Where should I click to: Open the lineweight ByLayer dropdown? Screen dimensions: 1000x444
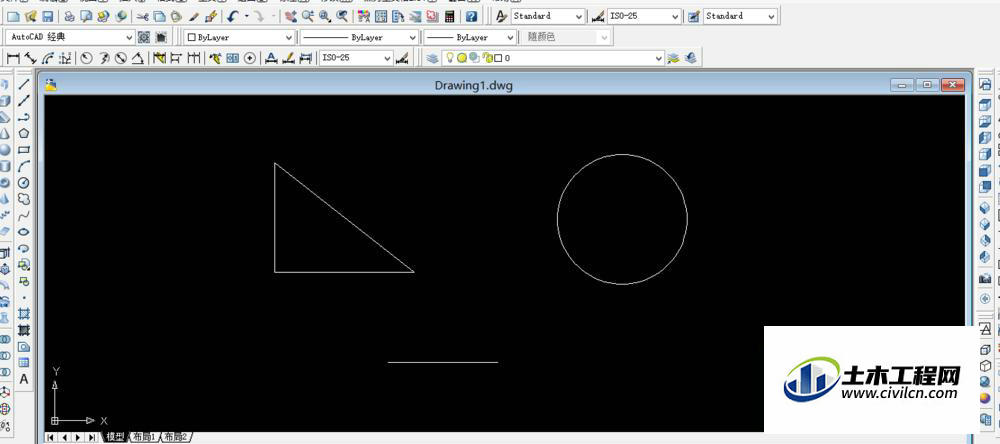pyautogui.click(x=469, y=38)
